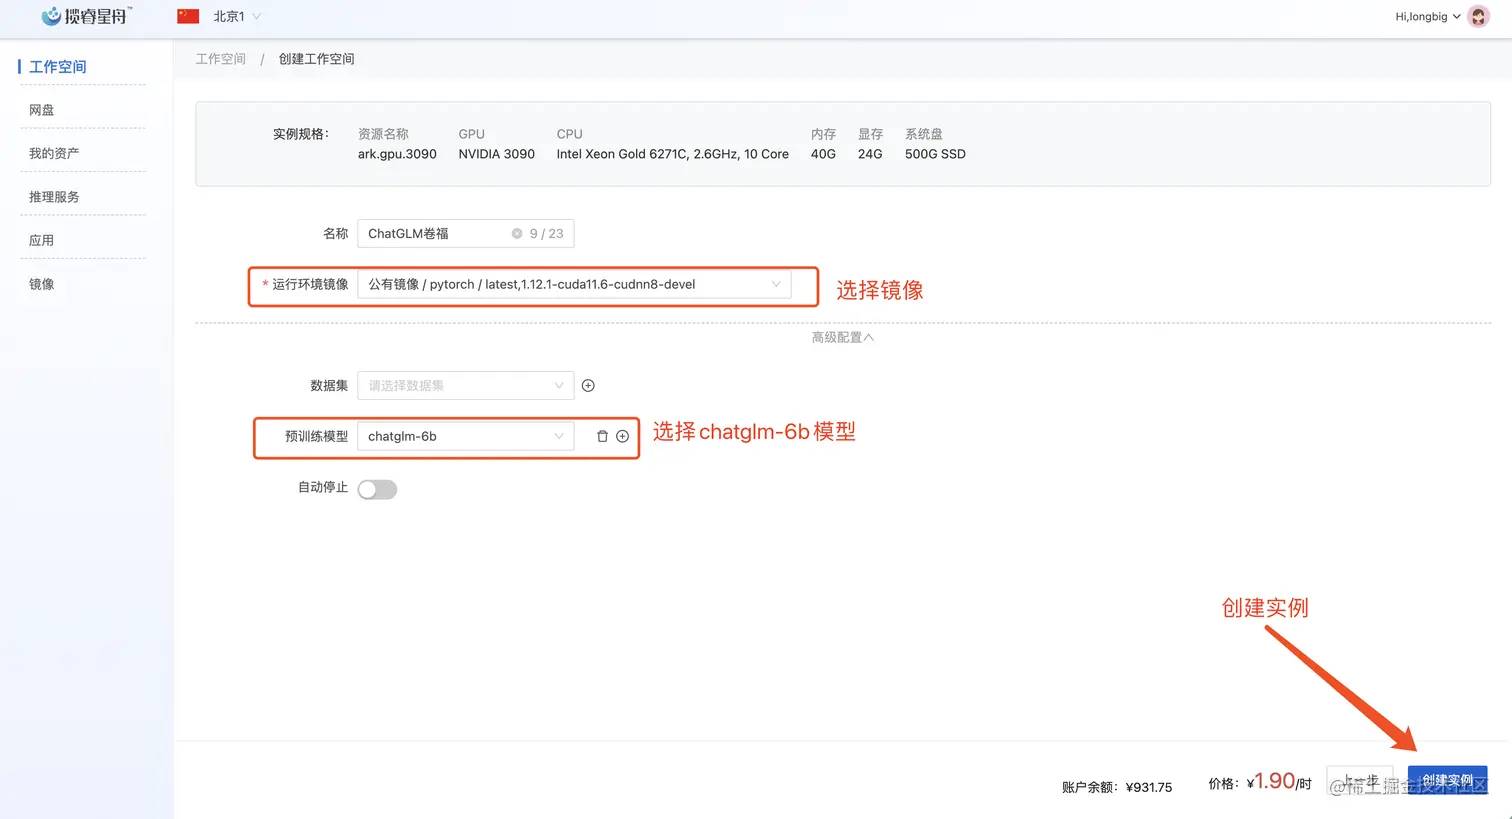The image size is (1512, 819).
Task: Open the 预训练模型 dropdown showing chatglm-6b
Action: pyautogui.click(x=466, y=437)
